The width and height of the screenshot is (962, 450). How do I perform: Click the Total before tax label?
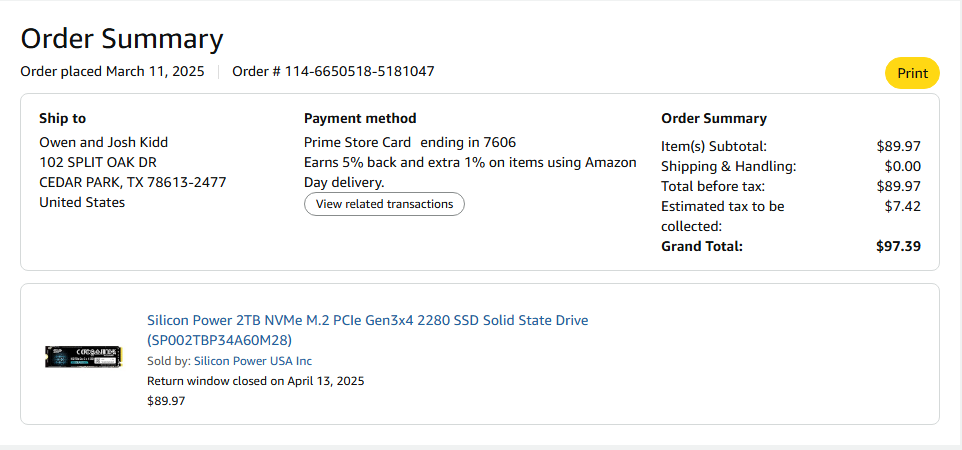(713, 186)
